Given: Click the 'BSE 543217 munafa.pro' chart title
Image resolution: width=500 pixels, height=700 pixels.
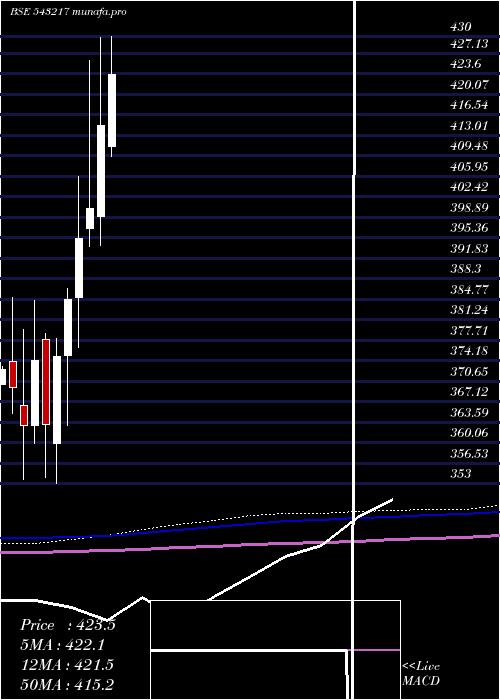Looking at the screenshot, I should click(68, 12).
